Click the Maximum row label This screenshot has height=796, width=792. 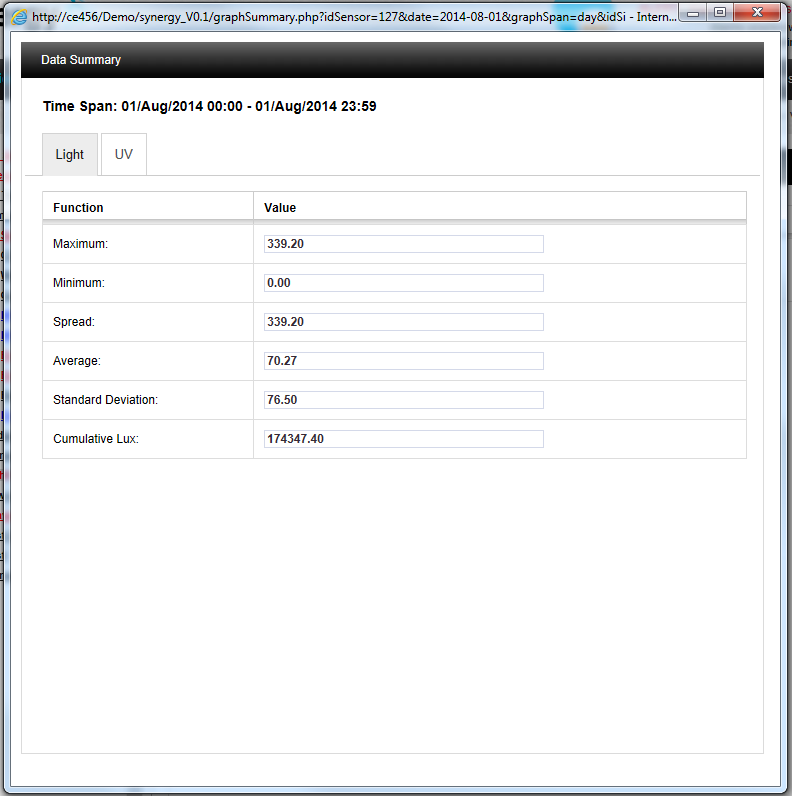pos(80,244)
